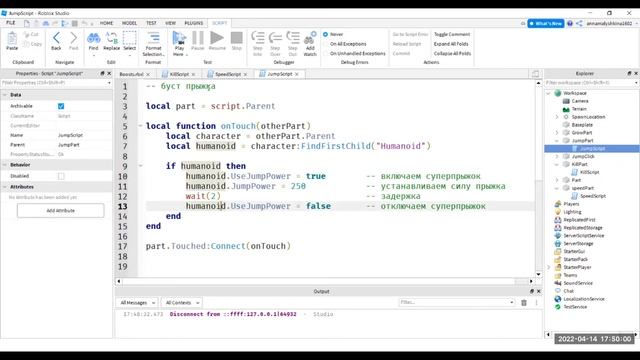Screen dimensions: 640x360
Task: Click the Add Attribute button
Action: tap(60, 211)
